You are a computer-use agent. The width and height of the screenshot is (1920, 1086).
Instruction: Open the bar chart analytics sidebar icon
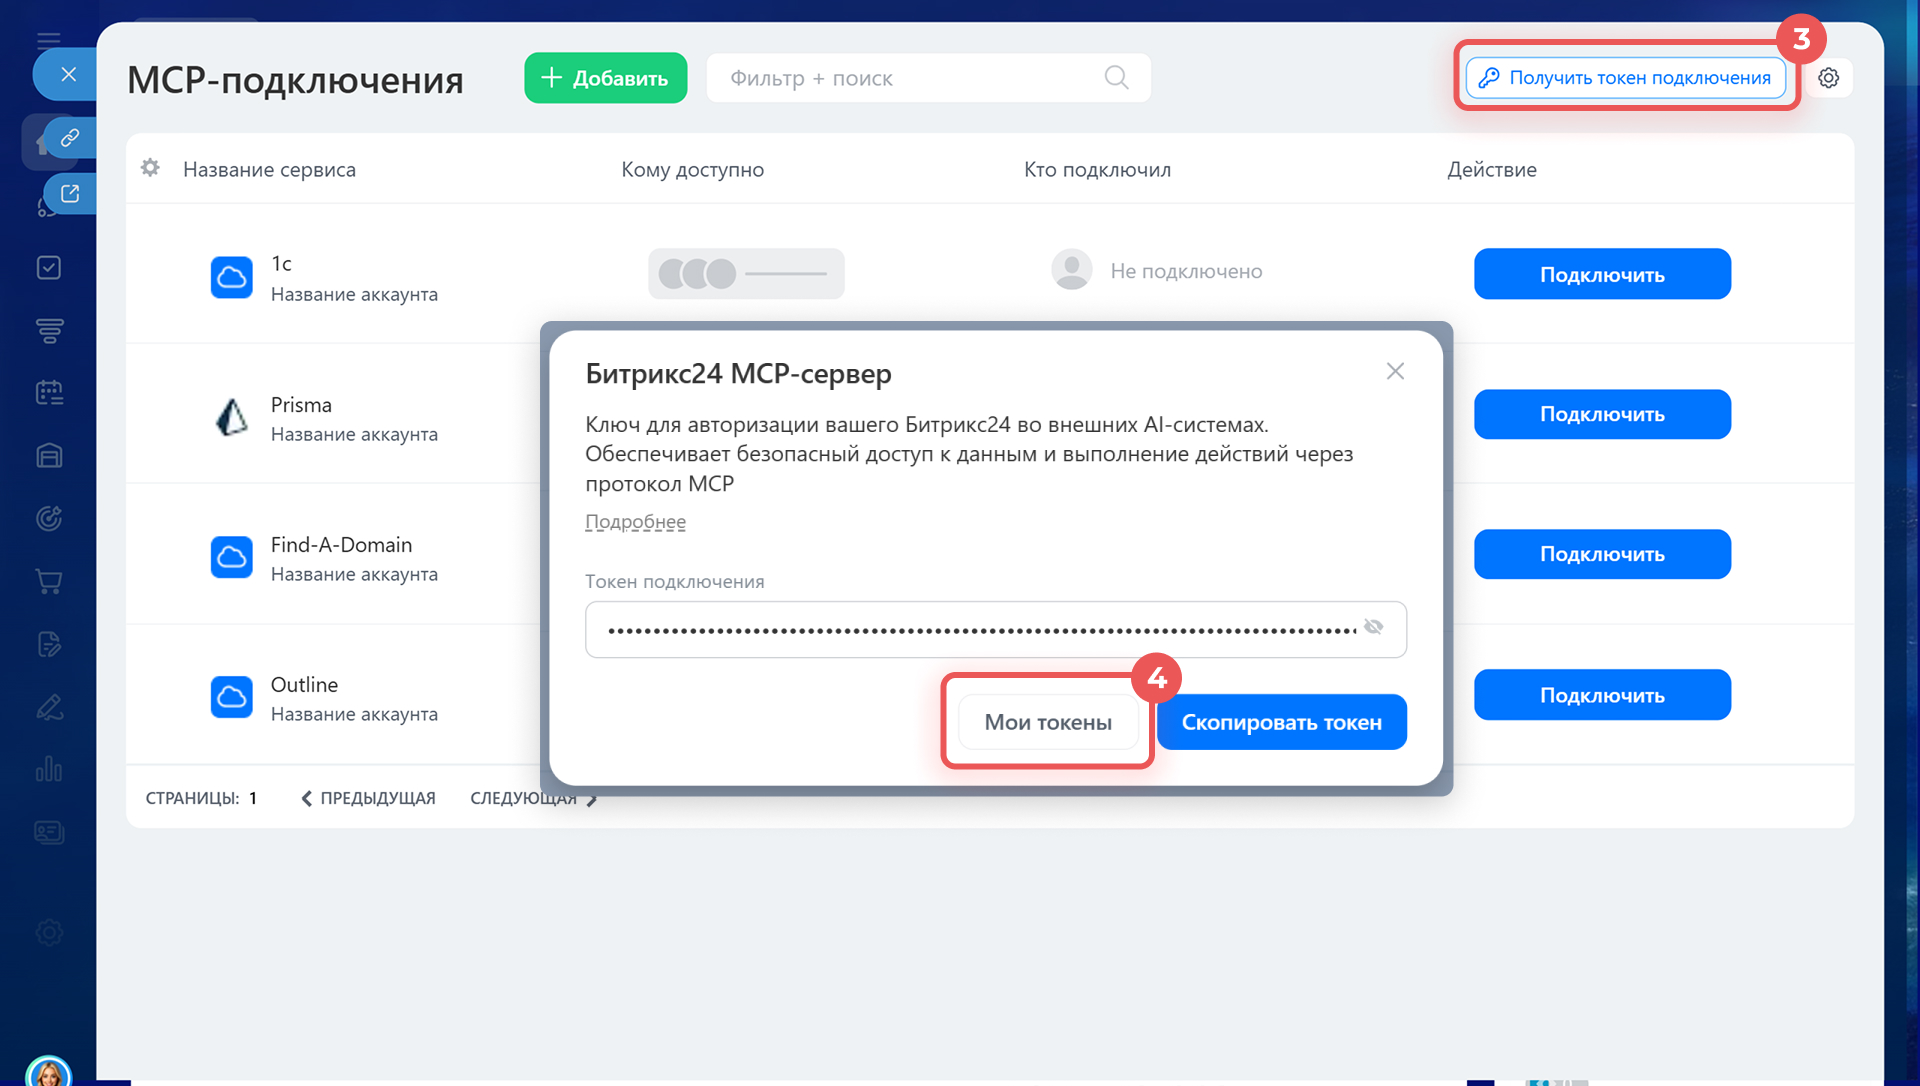(49, 769)
